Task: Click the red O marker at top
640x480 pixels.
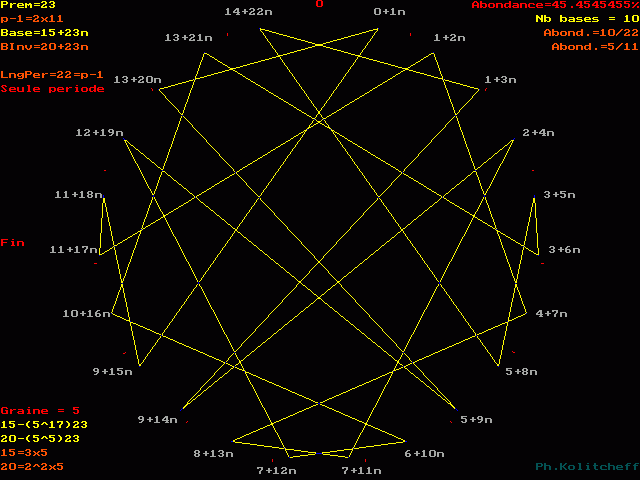Action: pos(320,5)
